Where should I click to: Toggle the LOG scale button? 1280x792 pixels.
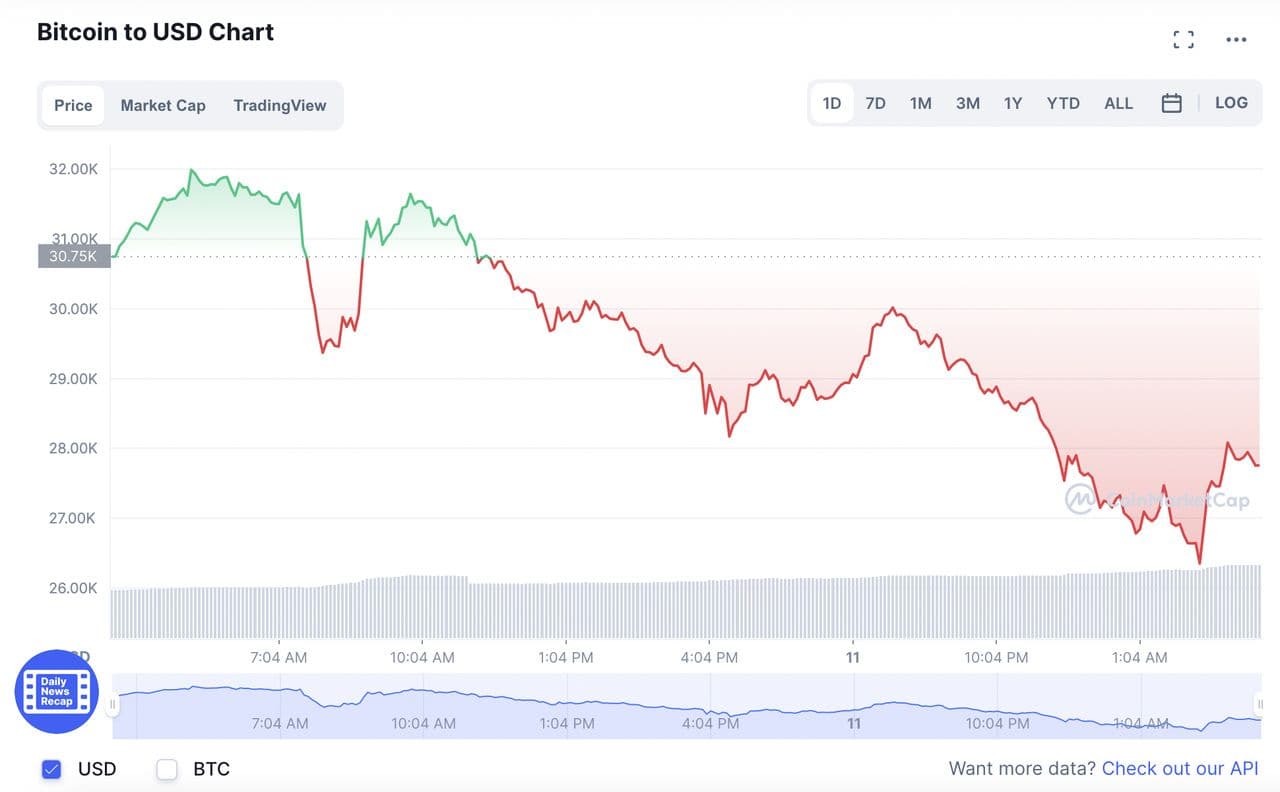click(x=1231, y=103)
